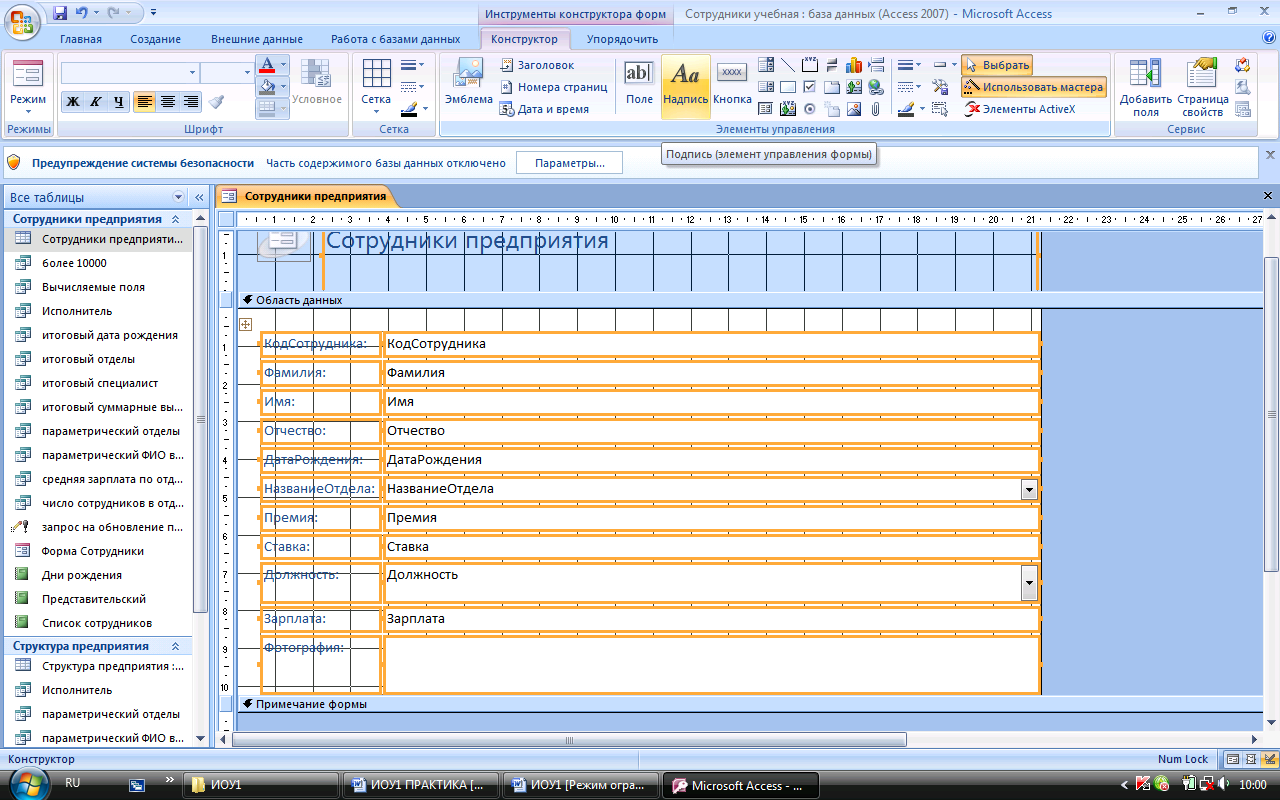This screenshot has width=1280, height=800.
Task: Open the font name dropdown
Action: tap(192, 73)
